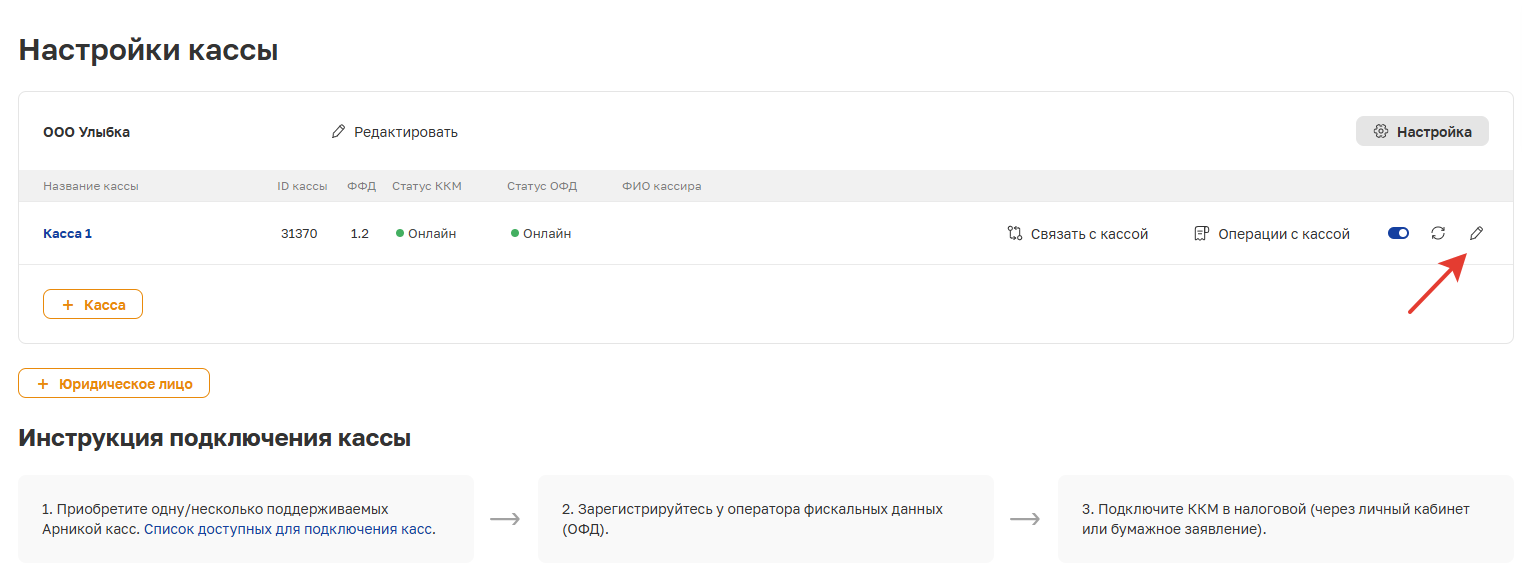This screenshot has width=1522, height=568.
Task: Click the Связать с кассой text
Action: pyautogui.click(x=1089, y=234)
